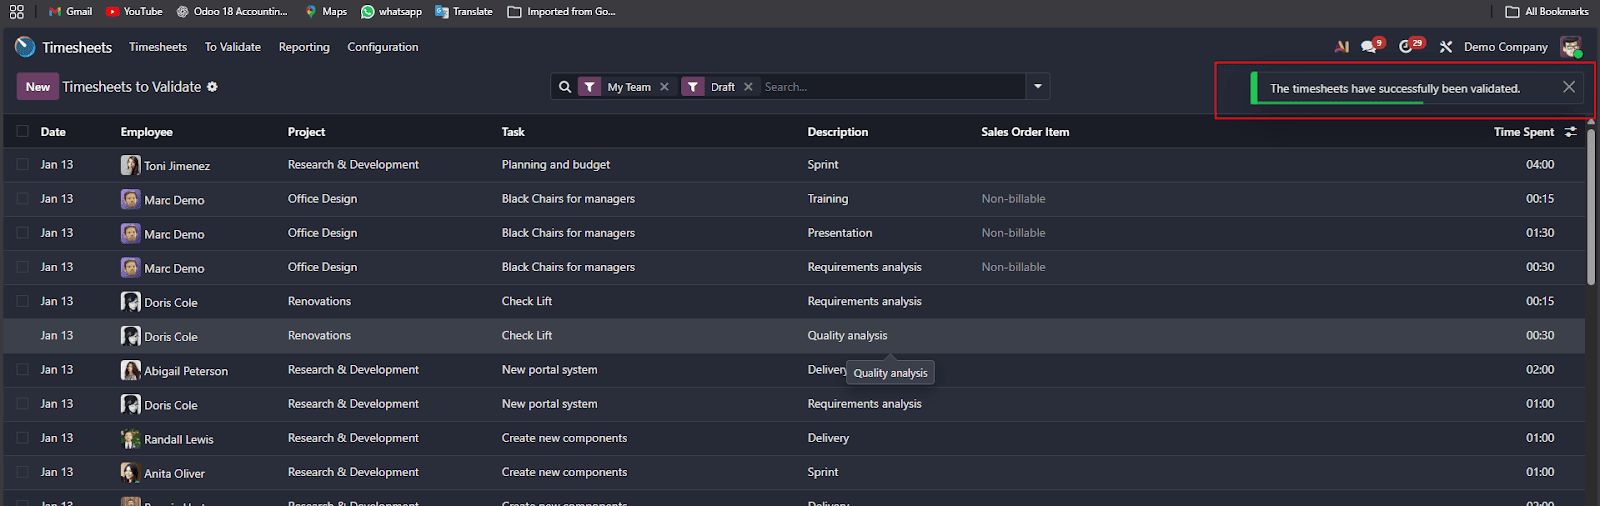Click the Timesheets app logo icon
1600x506 pixels.
click(x=25, y=47)
